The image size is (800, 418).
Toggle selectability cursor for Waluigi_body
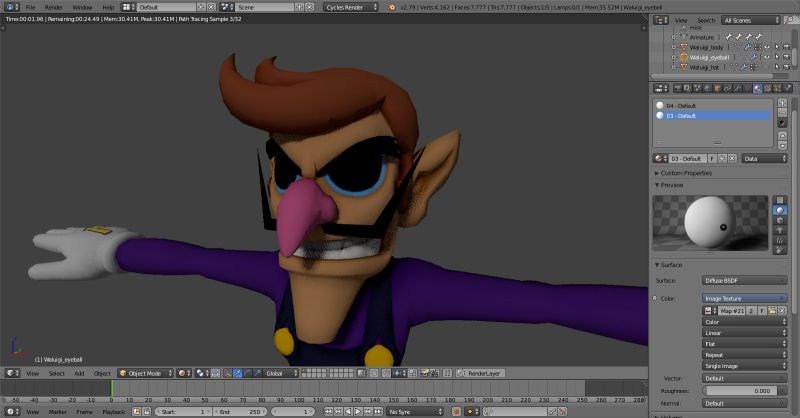pos(777,47)
